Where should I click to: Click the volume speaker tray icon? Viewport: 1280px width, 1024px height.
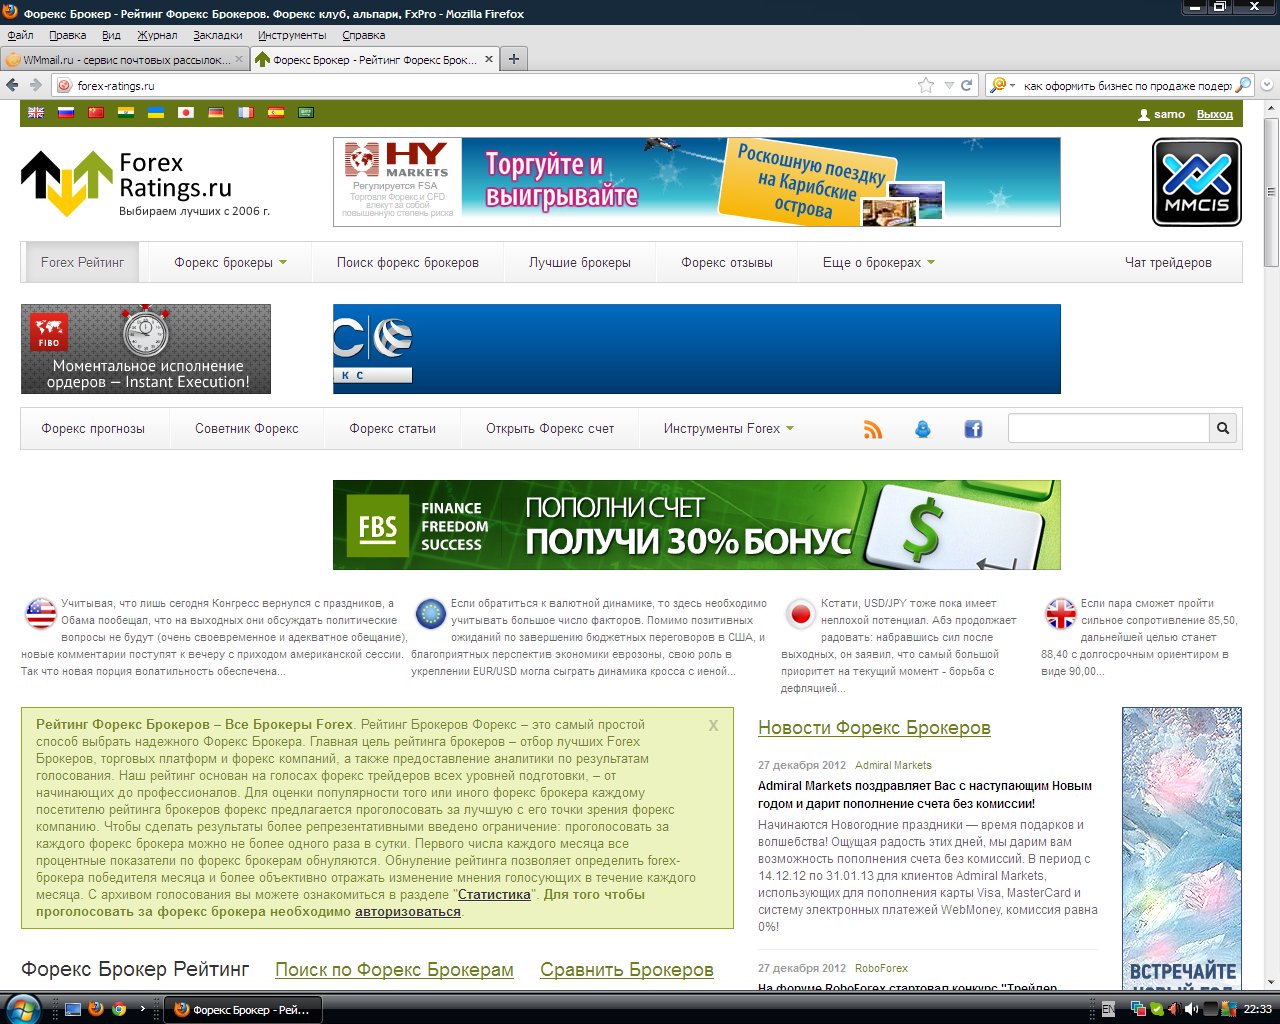point(1192,1009)
